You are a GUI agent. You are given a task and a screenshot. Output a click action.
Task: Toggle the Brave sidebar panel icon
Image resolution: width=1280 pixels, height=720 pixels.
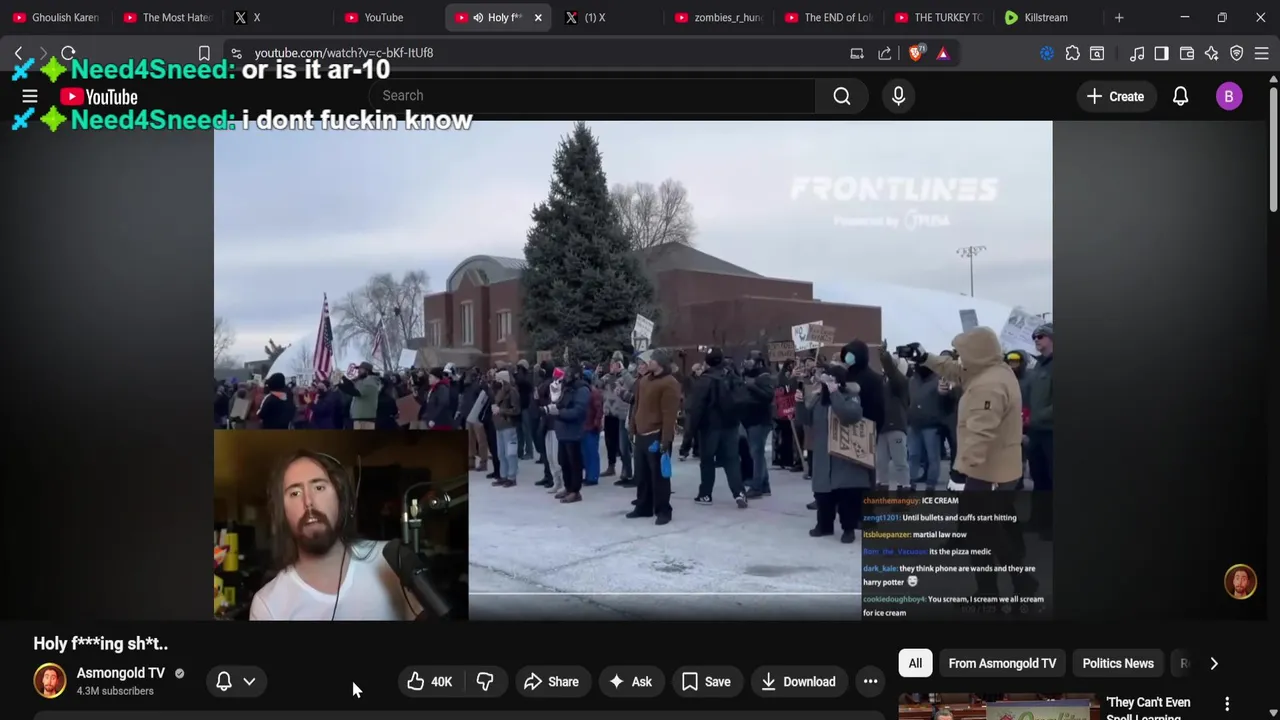(x=1161, y=53)
